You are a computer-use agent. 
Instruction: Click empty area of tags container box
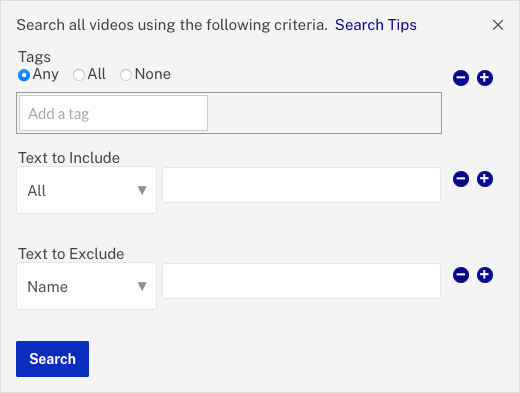pos(324,113)
